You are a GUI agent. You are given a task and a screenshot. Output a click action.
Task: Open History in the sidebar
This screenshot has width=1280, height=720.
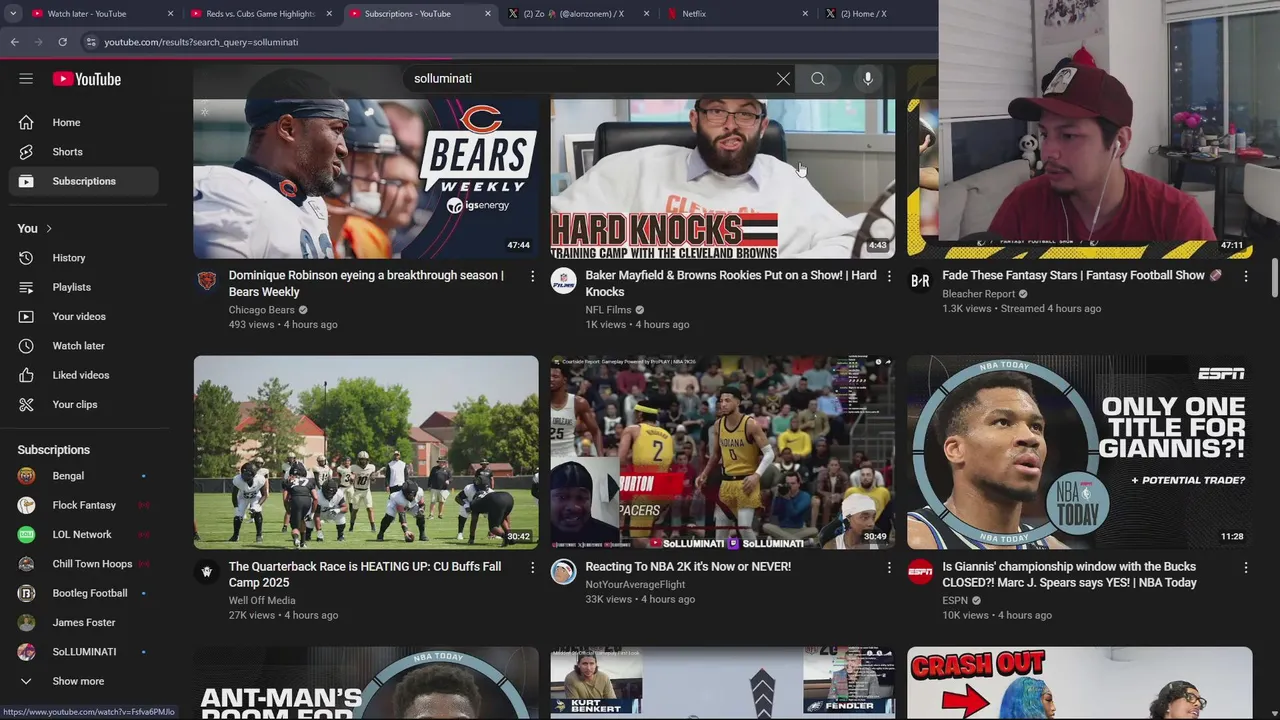[x=84, y=258]
